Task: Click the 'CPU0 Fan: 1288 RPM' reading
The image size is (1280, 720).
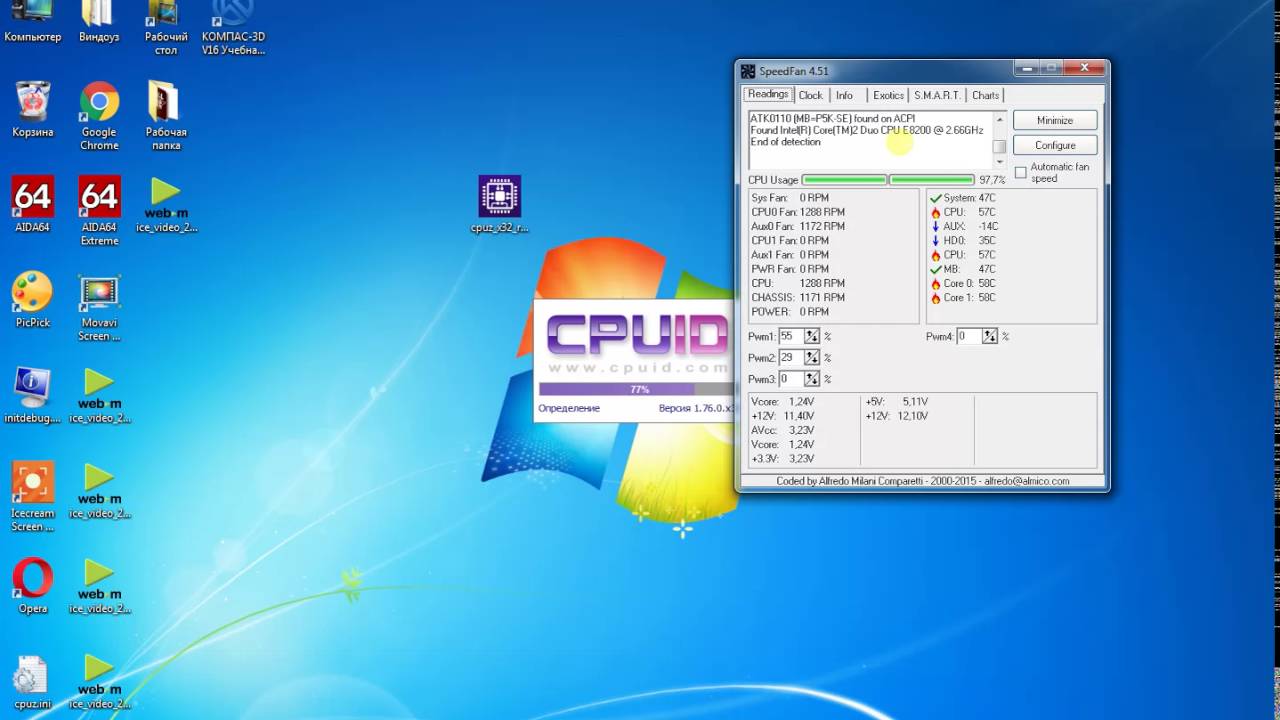Action: (798, 212)
